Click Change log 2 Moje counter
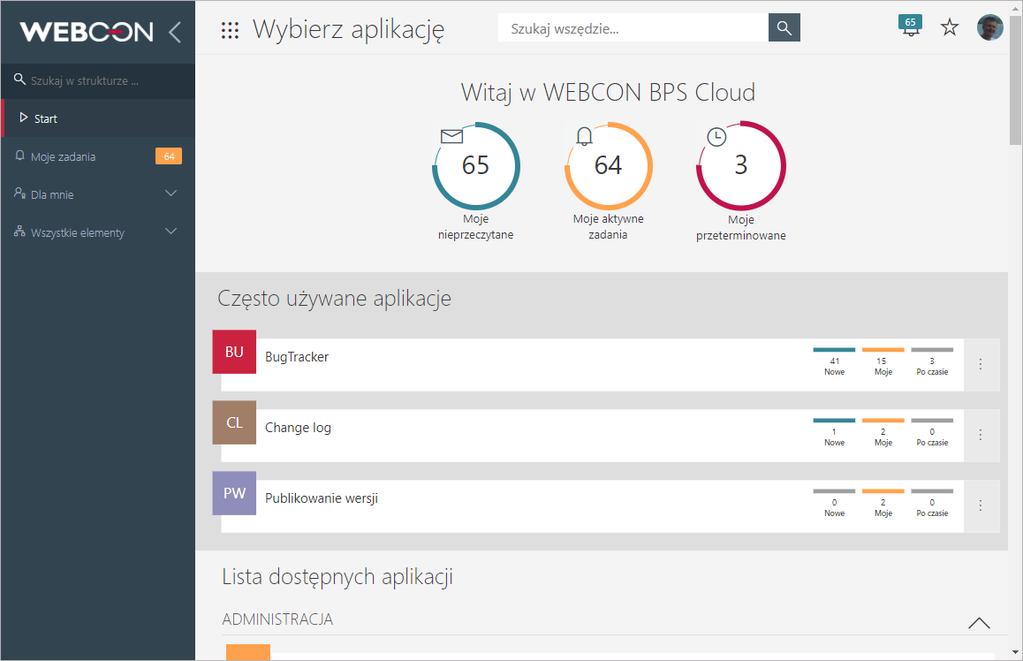Image resolution: width=1023 pixels, height=661 pixels. (x=883, y=433)
